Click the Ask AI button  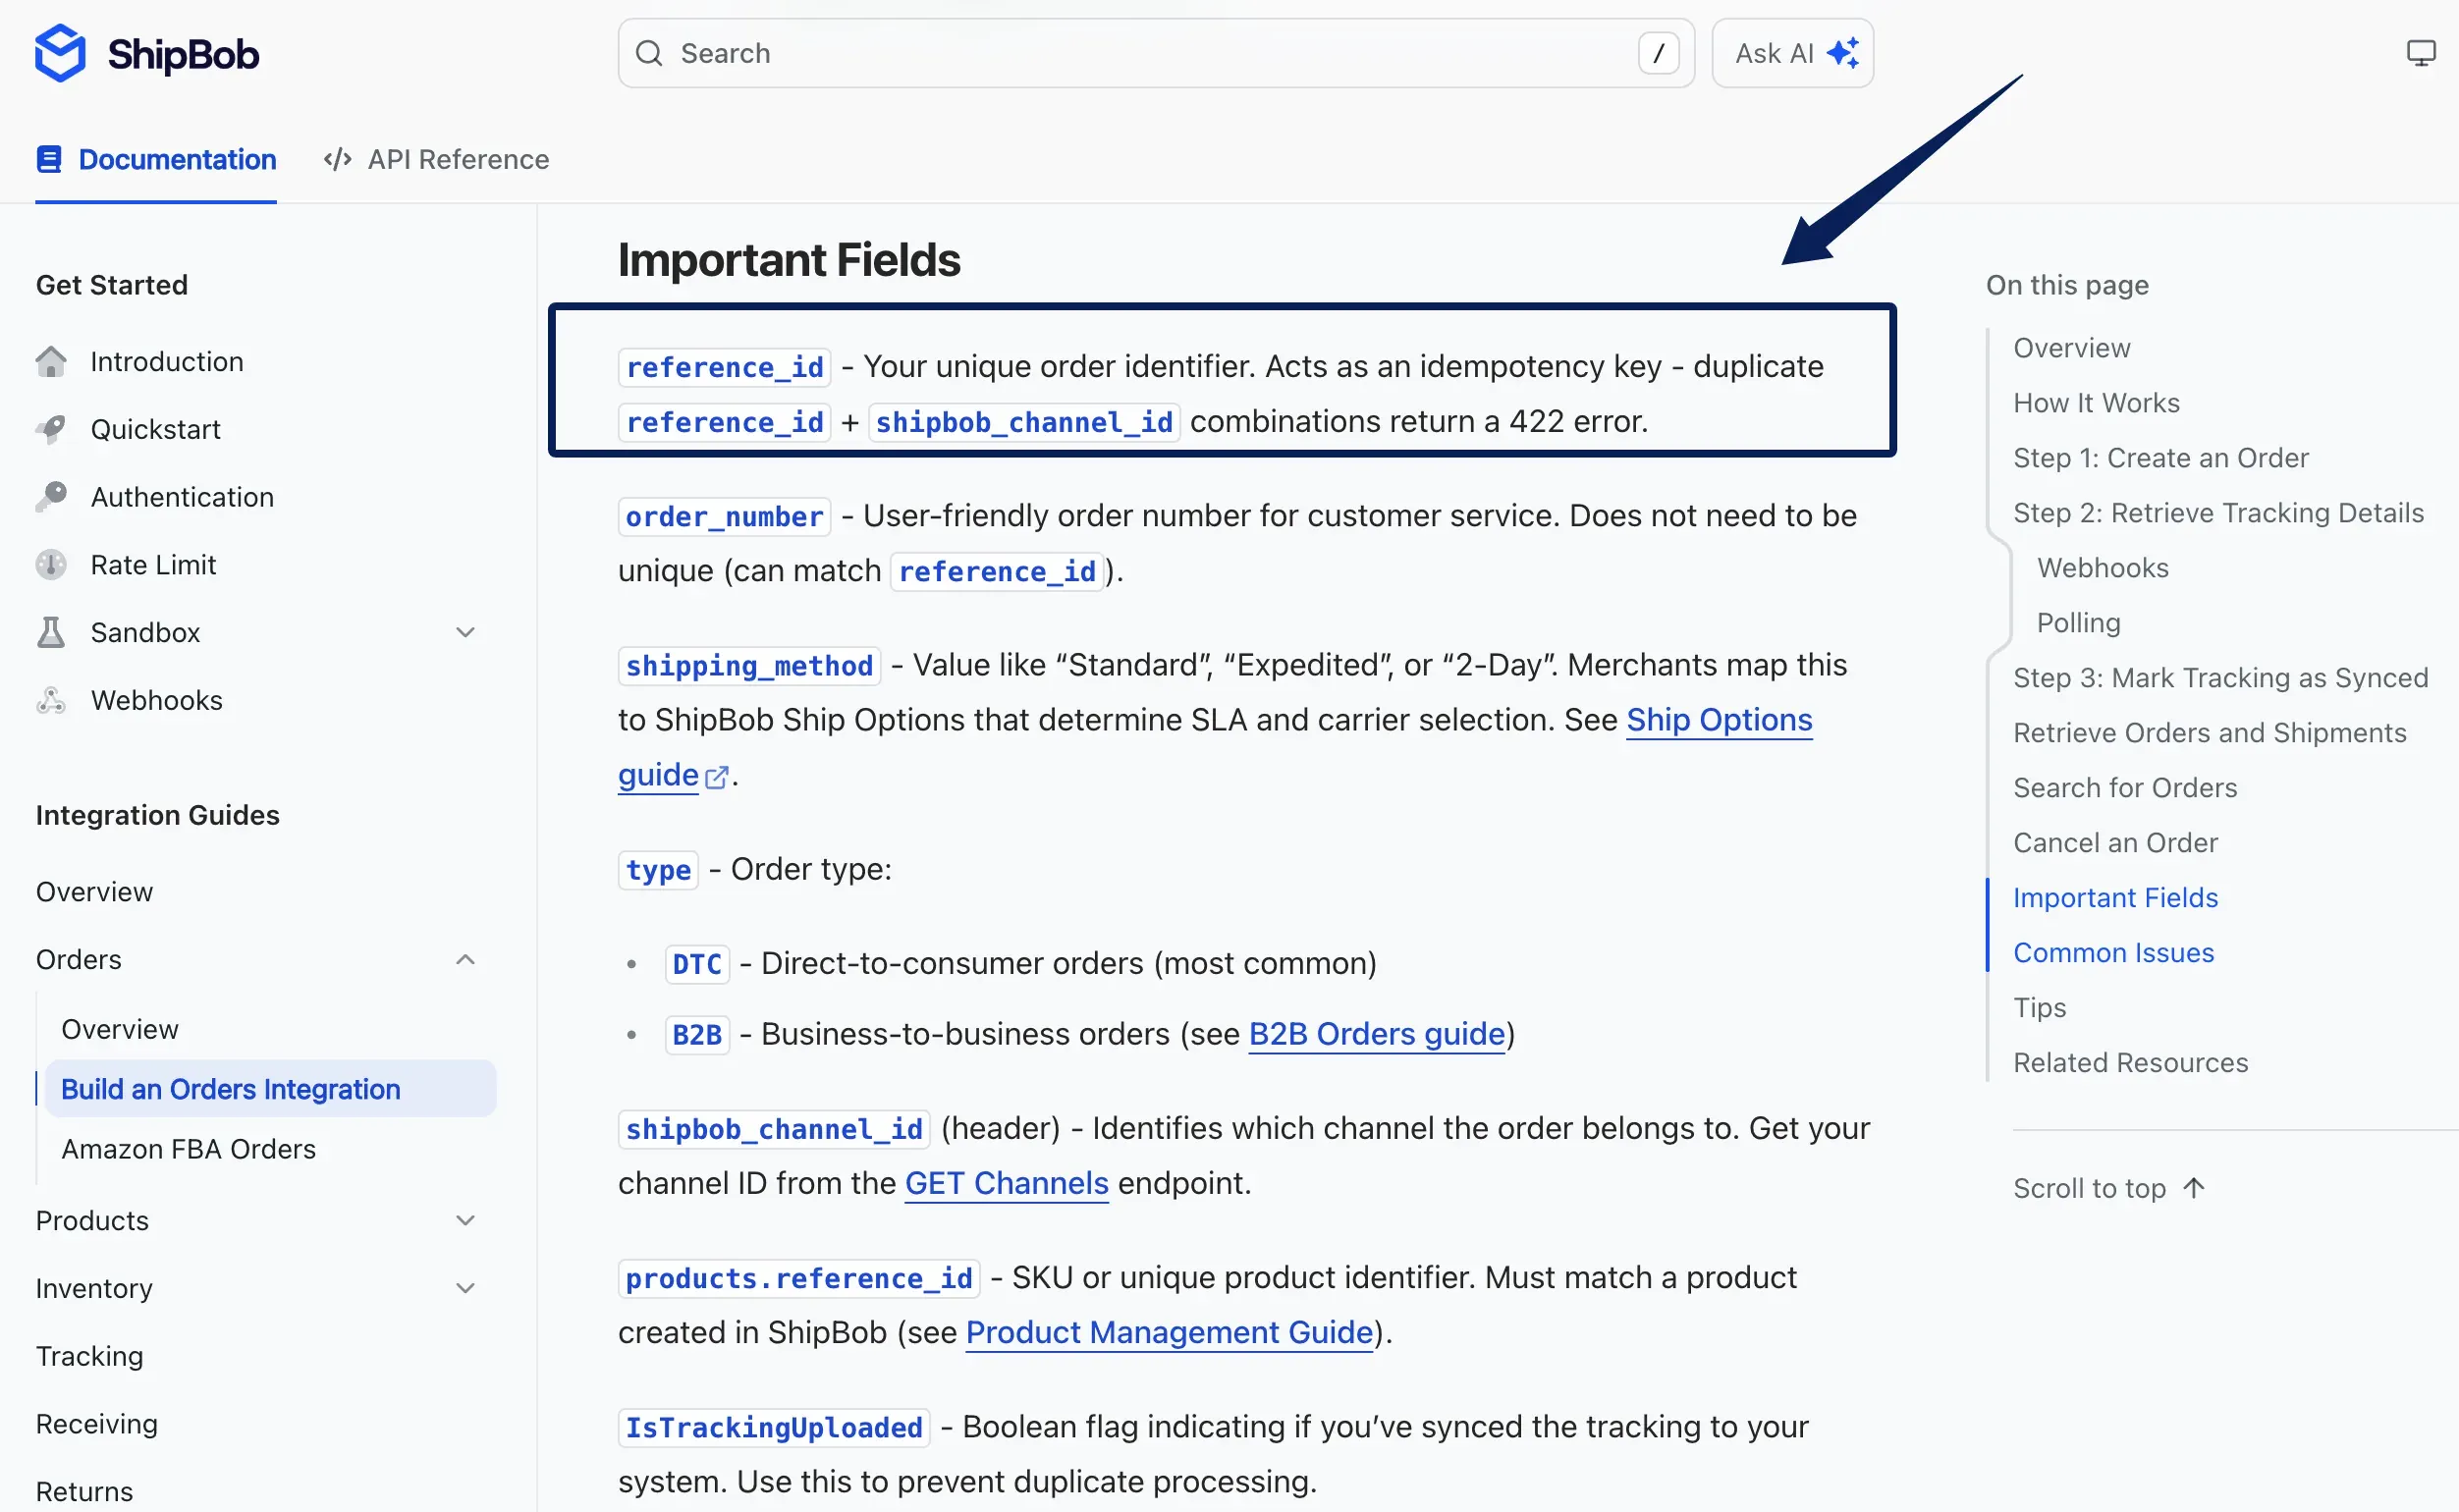click(1793, 53)
